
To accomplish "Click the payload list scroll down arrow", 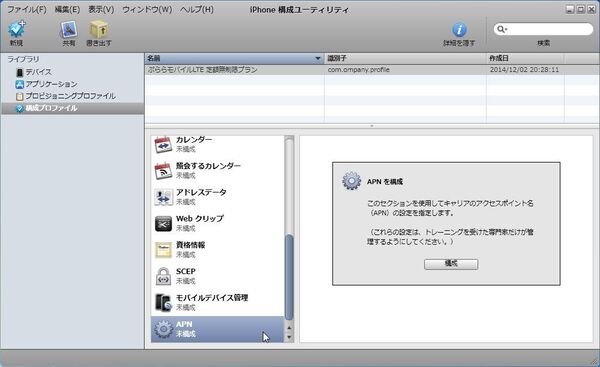I will coord(289,337).
